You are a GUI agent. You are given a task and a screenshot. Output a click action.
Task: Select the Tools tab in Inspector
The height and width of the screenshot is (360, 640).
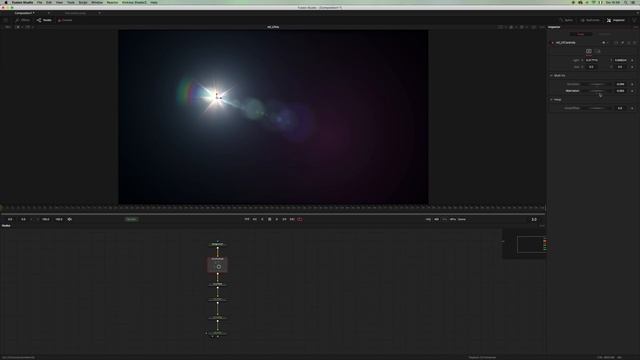(580, 34)
